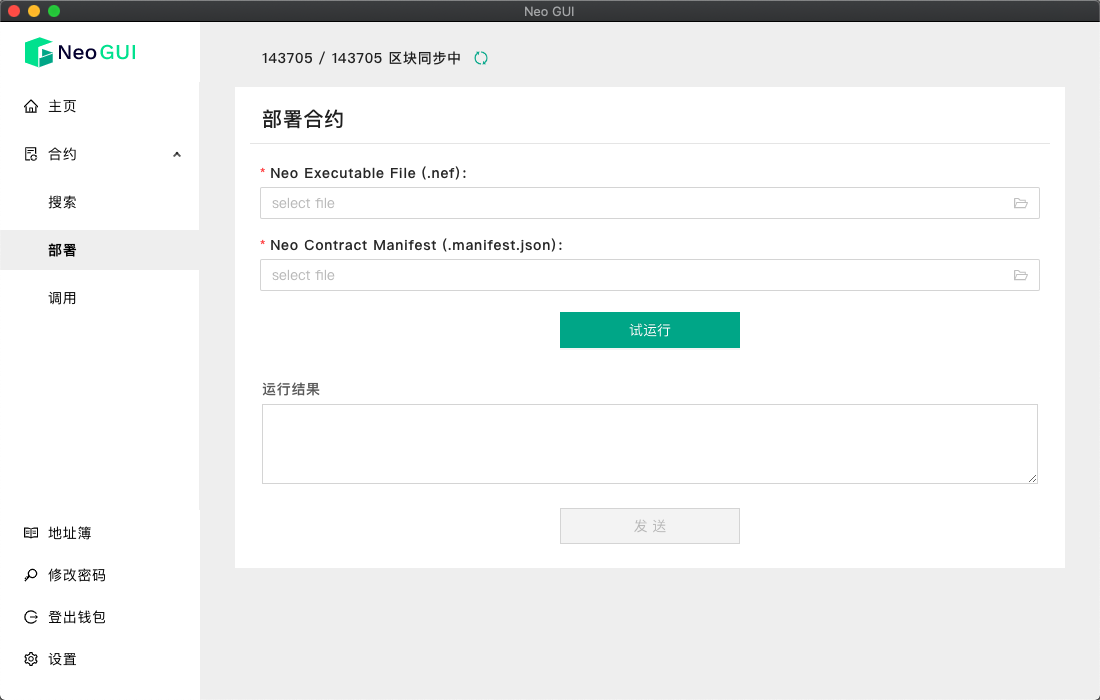This screenshot has height=700, width=1100.
Task: Collapse the 合约 menu chevron
Action: tap(177, 154)
